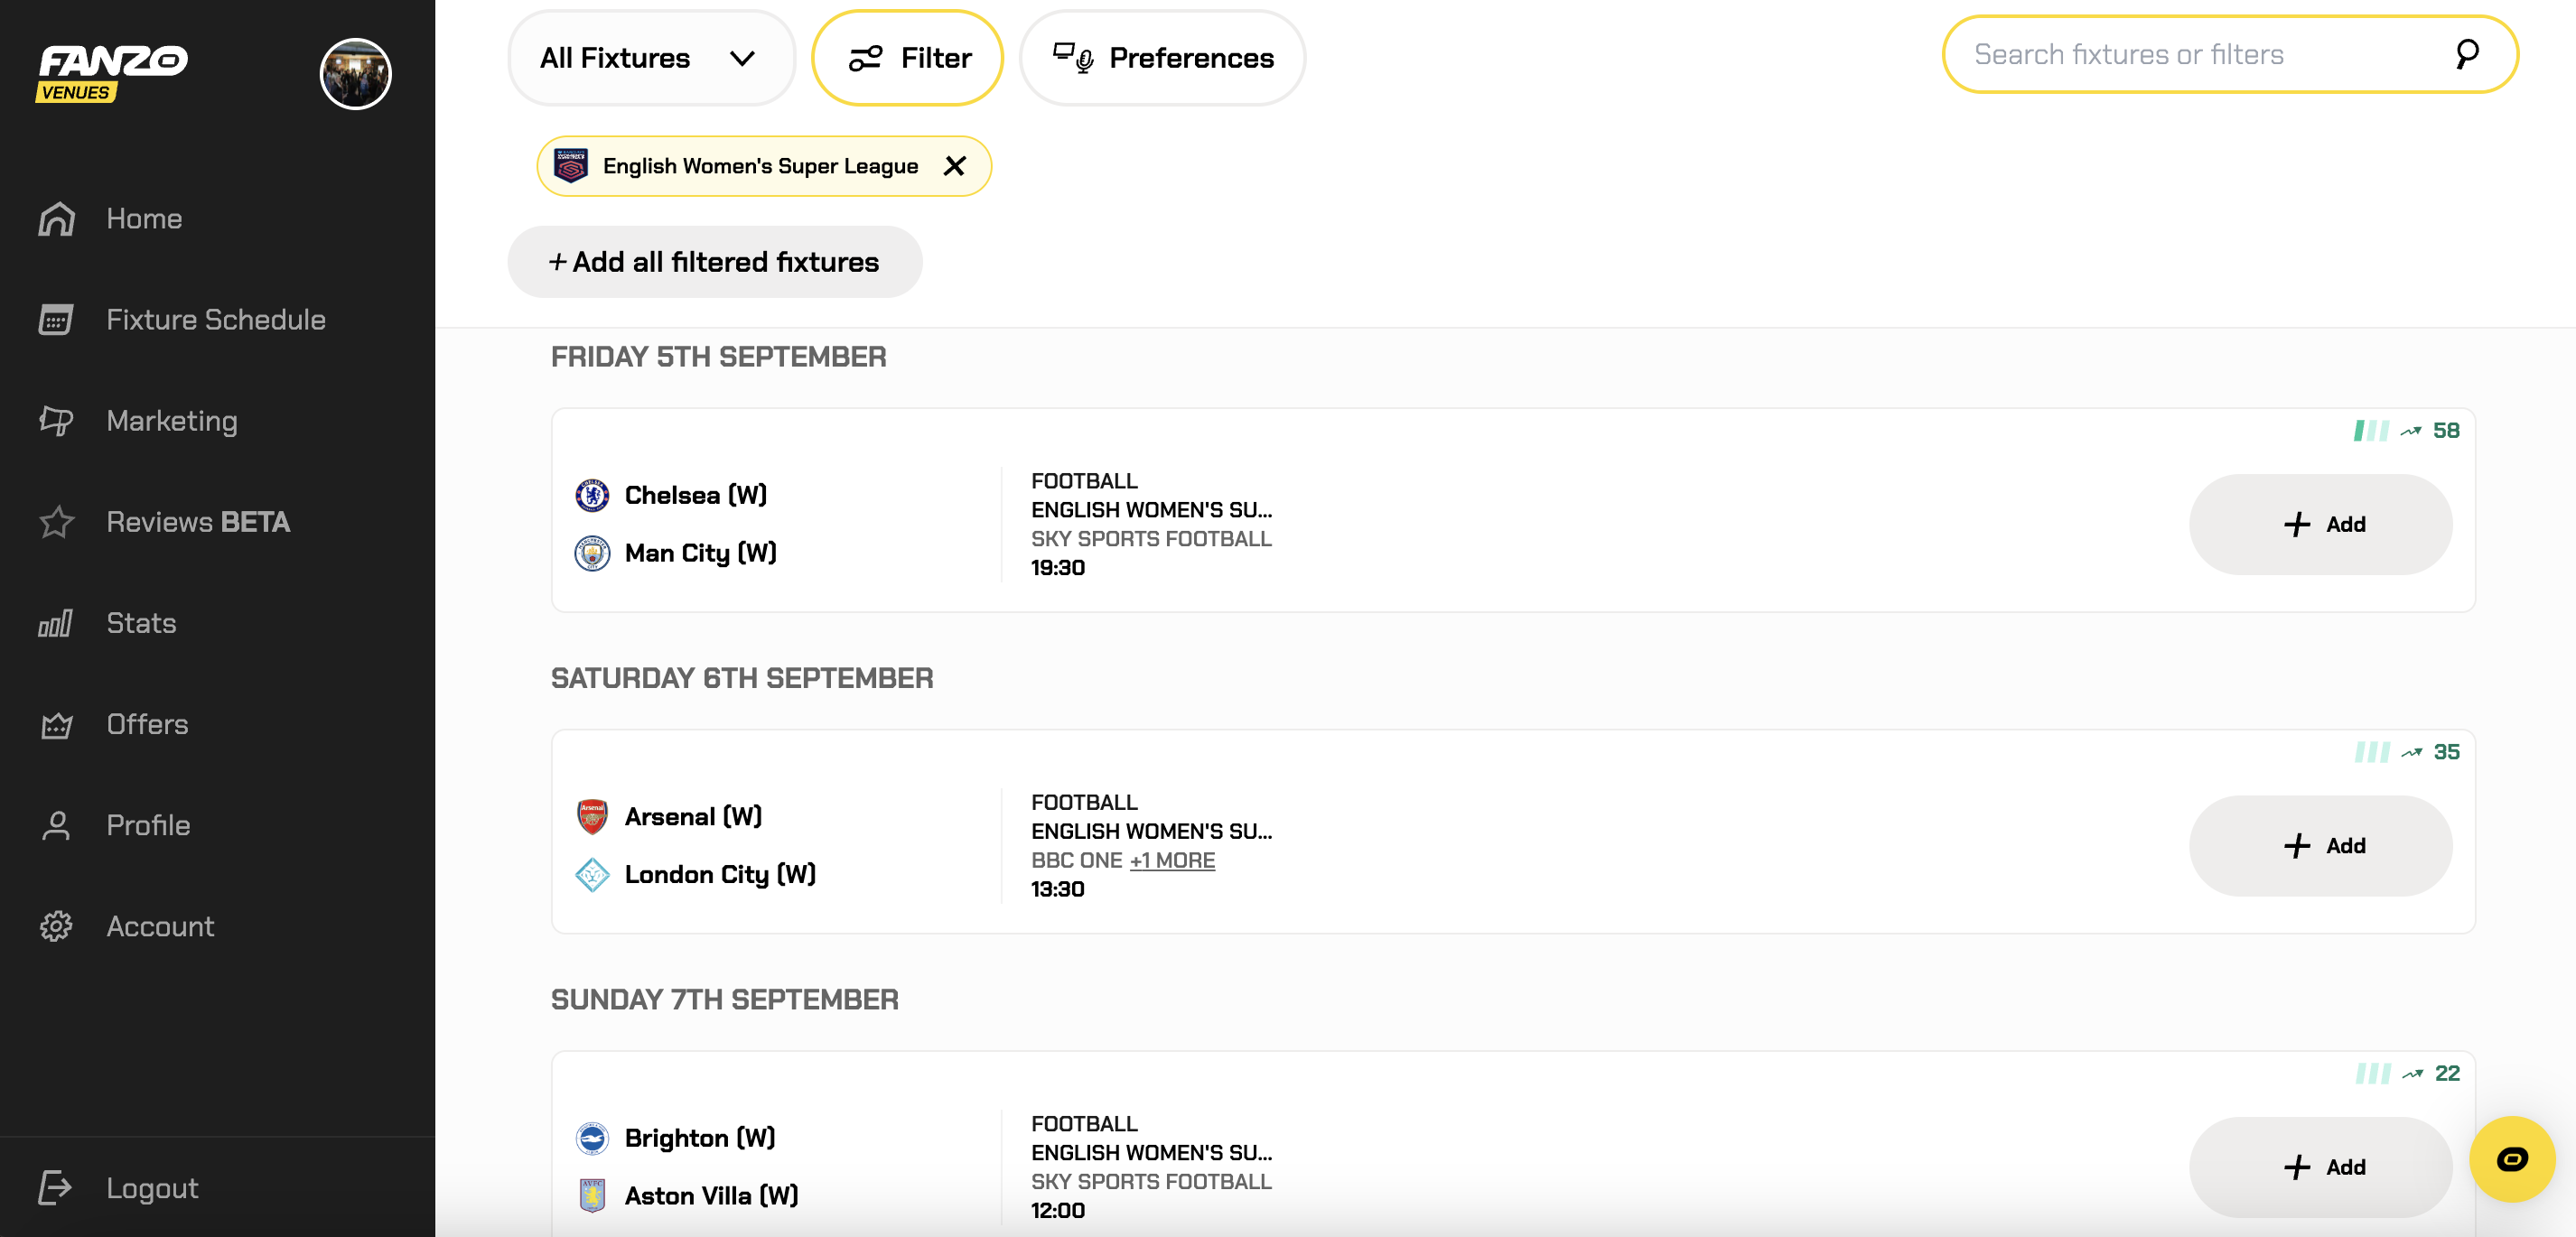Click the Friday 5th September heading
The height and width of the screenshot is (1237, 2576).
point(718,357)
